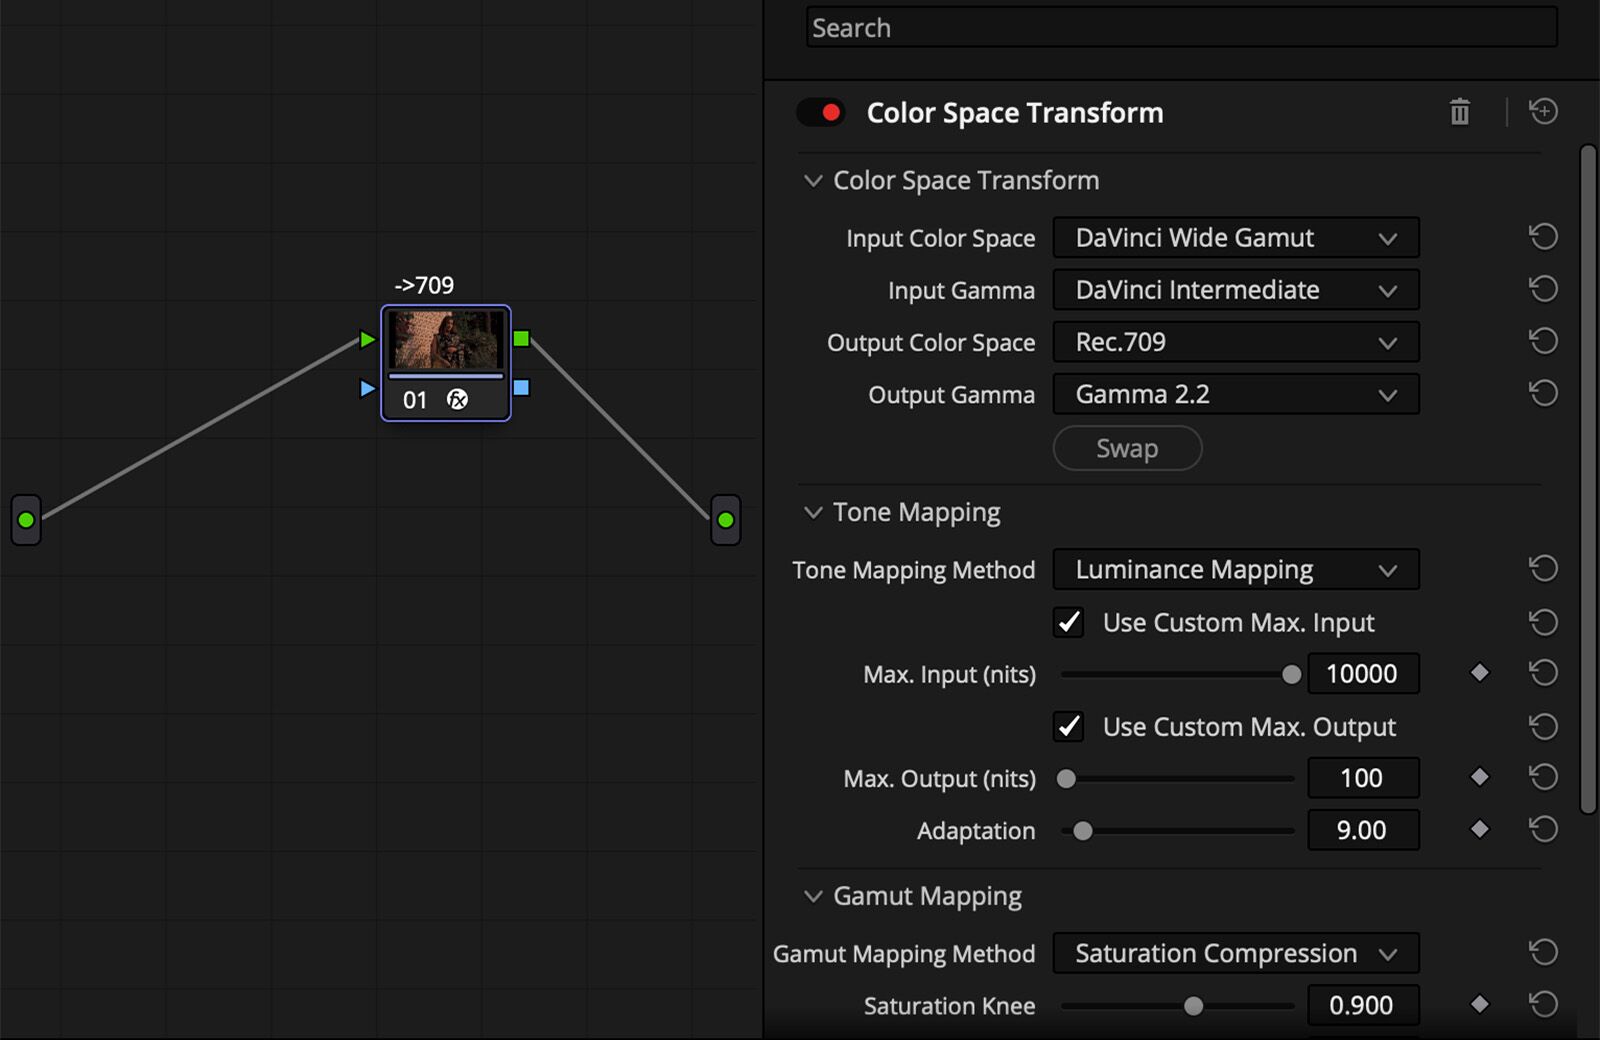
Task: Add keyframe for Saturation Knee
Action: pyautogui.click(x=1479, y=1006)
